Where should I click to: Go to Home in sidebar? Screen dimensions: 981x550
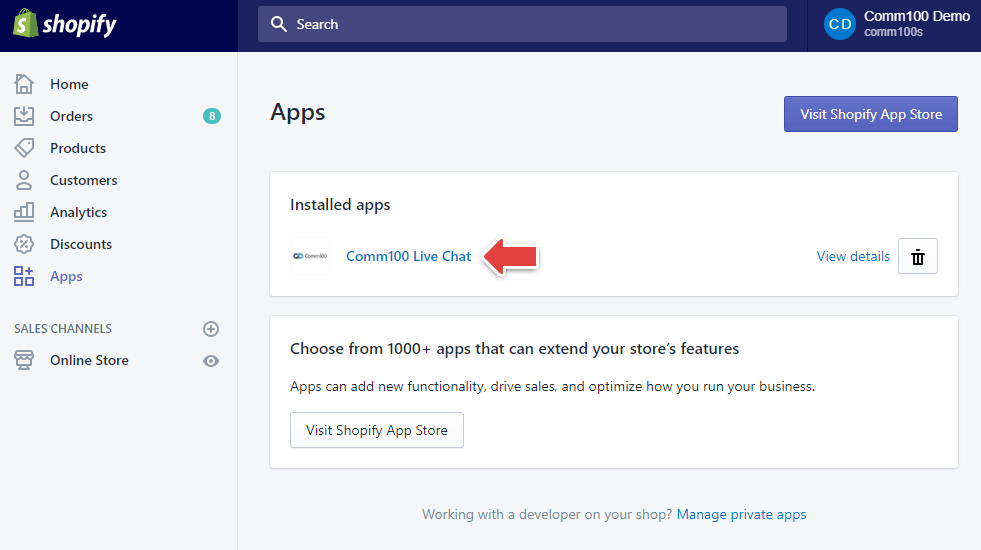click(x=69, y=84)
